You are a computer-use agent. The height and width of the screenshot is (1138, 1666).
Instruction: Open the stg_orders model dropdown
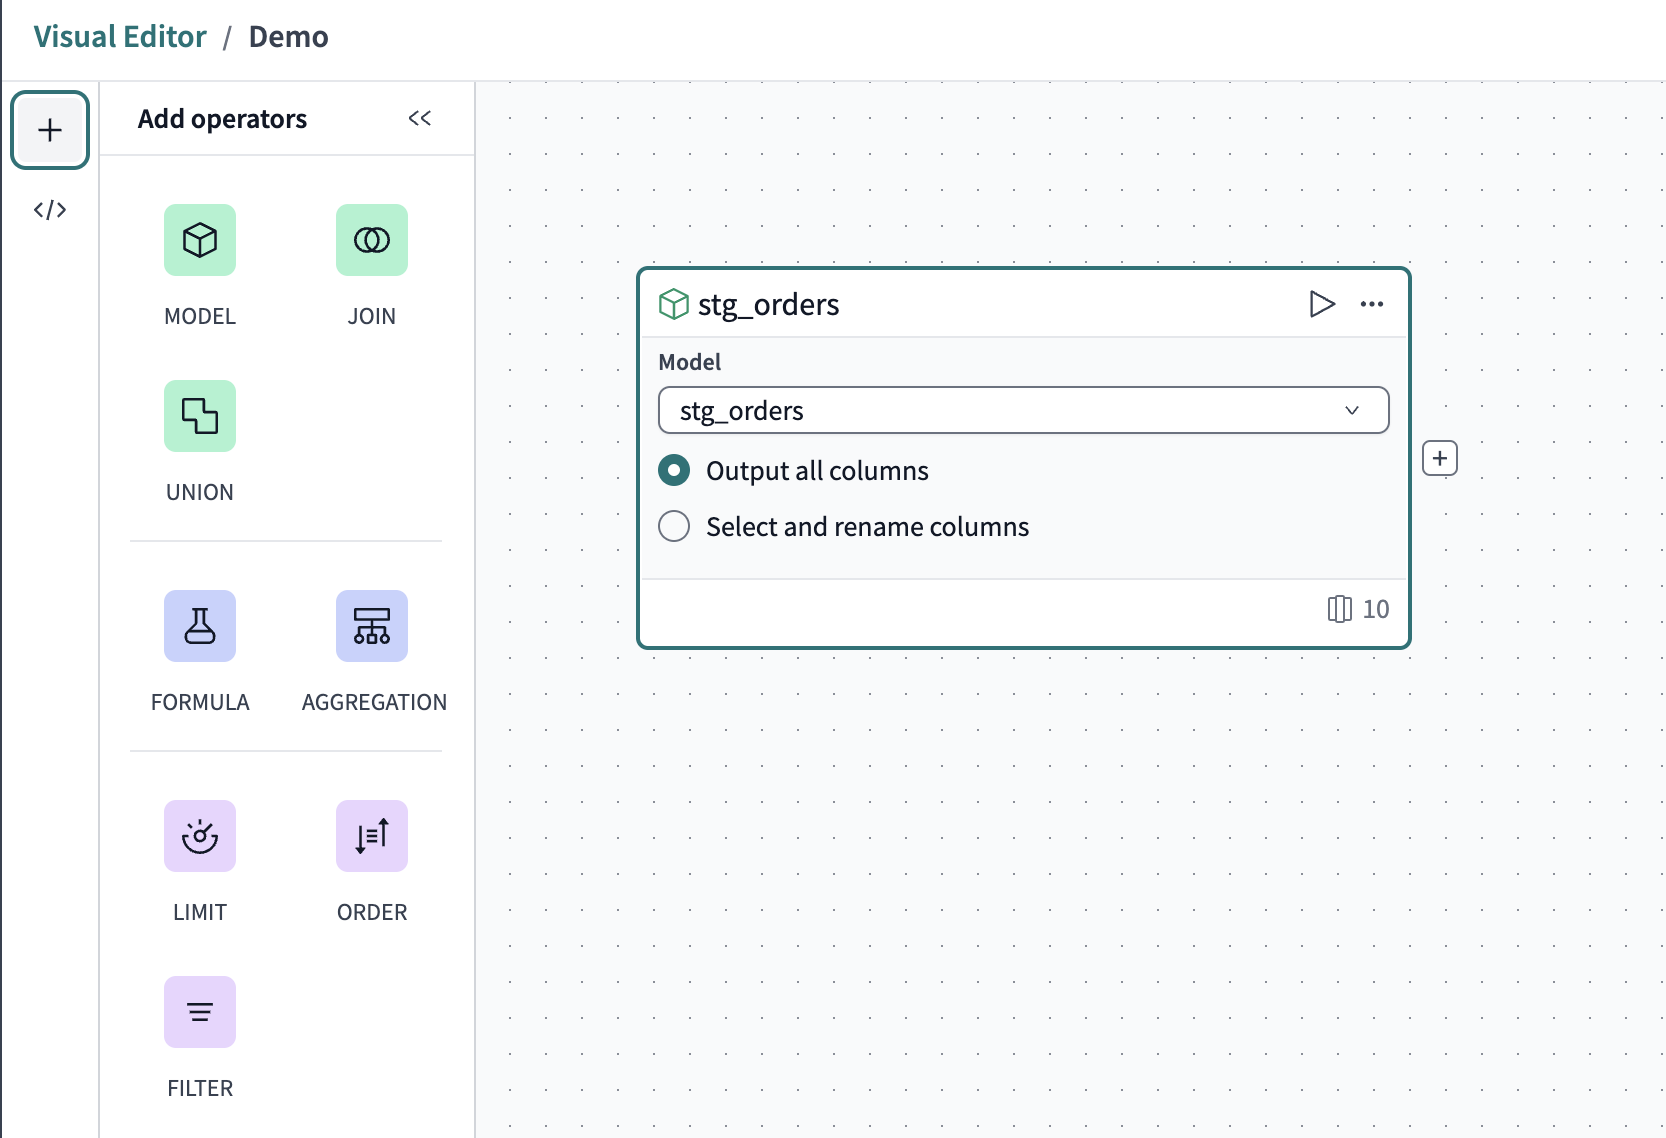1023,410
